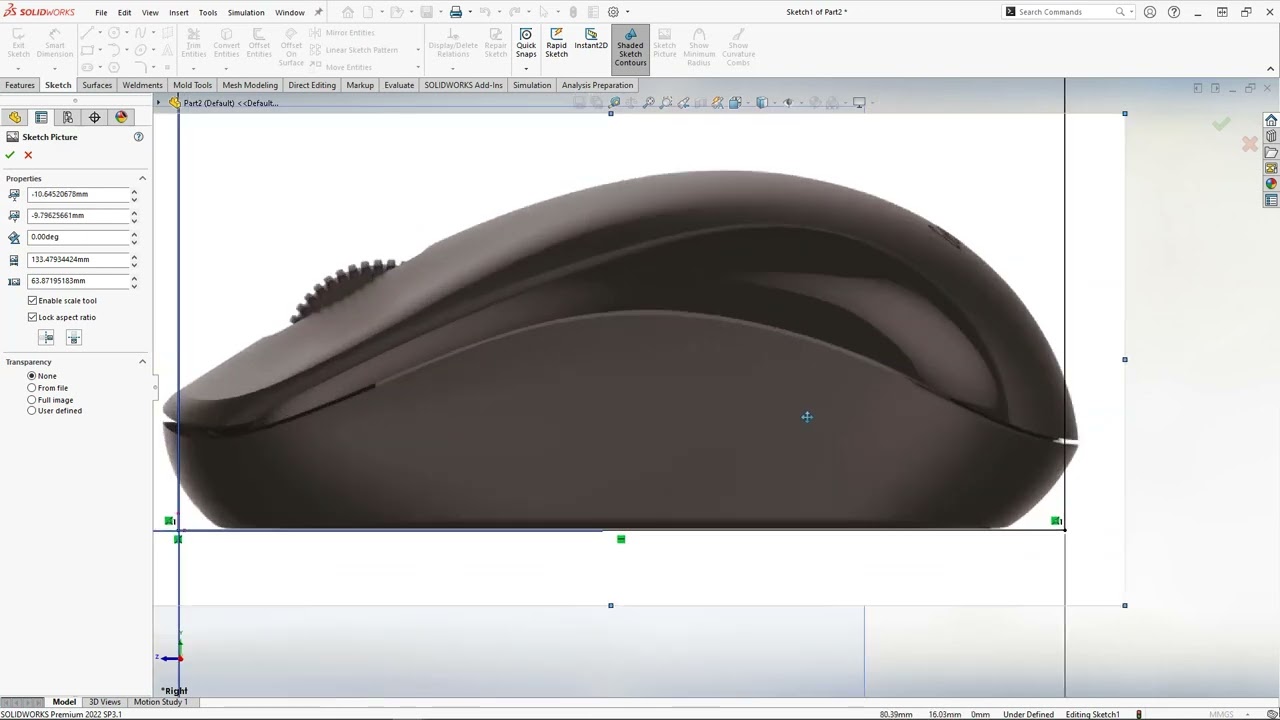
Task: Switch to the Evaluate tab
Action: click(399, 85)
